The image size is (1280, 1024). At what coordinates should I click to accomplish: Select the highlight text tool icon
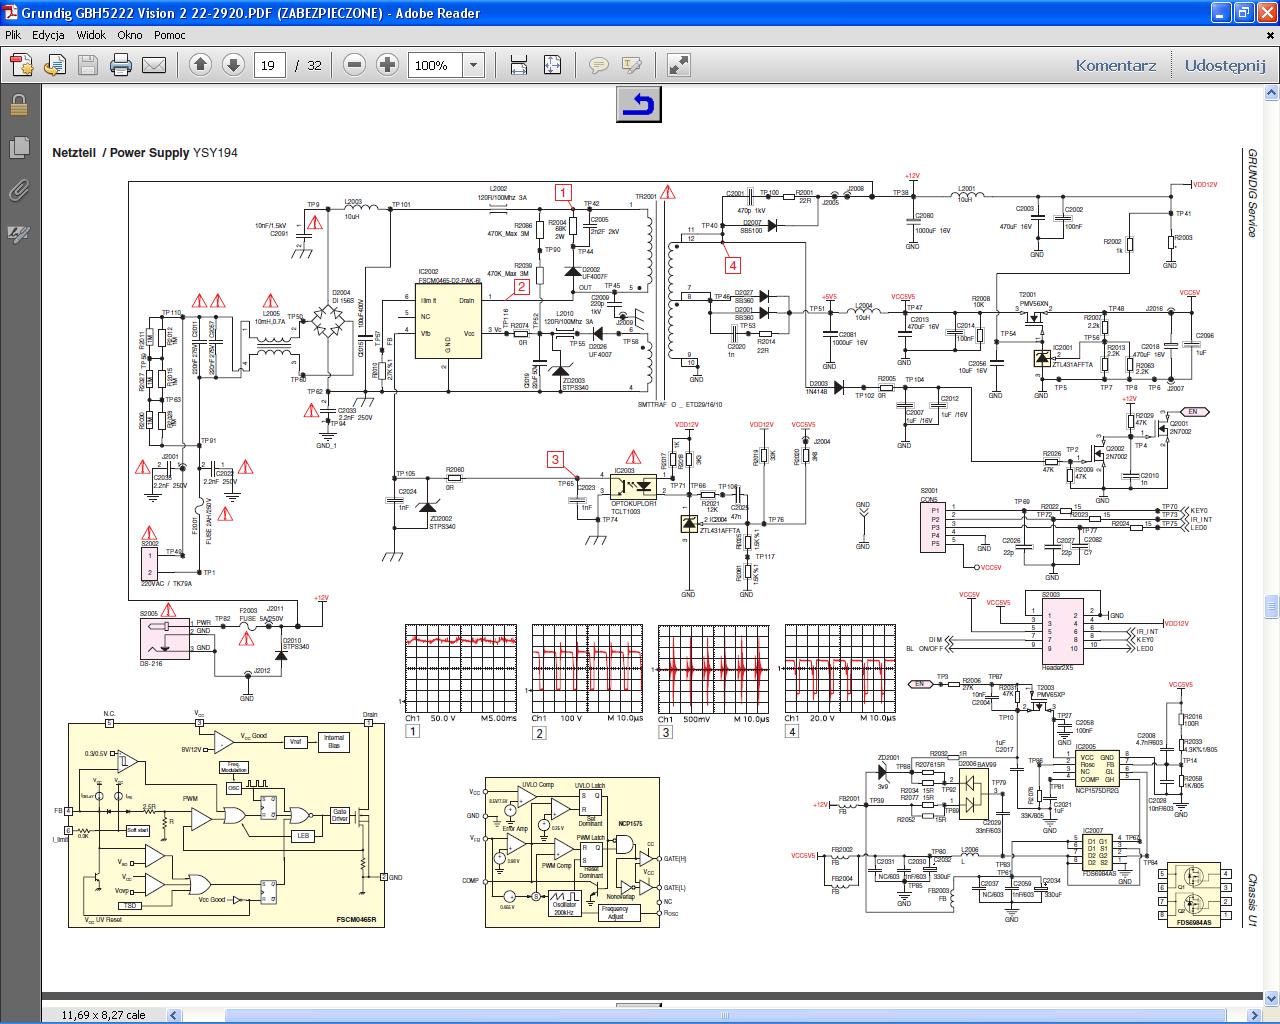[x=632, y=65]
